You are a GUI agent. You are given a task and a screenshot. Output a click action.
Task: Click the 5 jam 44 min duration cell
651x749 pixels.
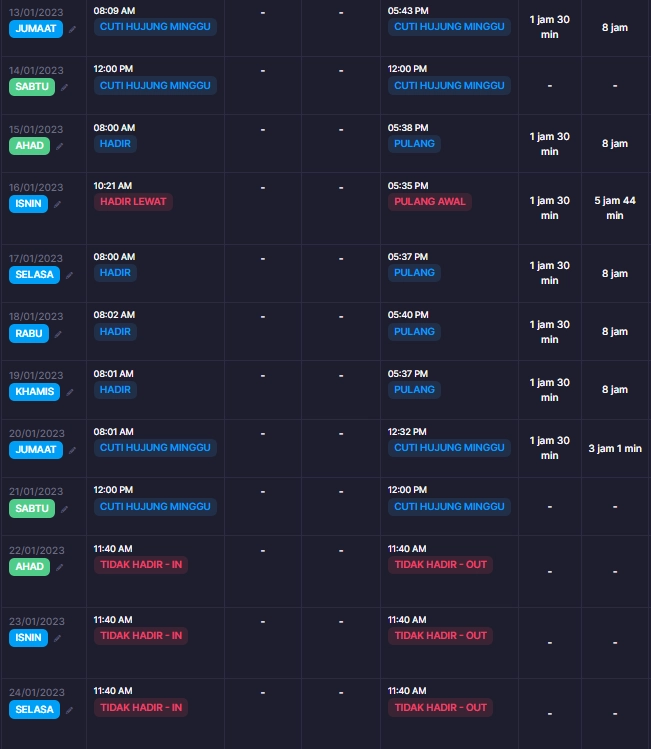pos(615,208)
